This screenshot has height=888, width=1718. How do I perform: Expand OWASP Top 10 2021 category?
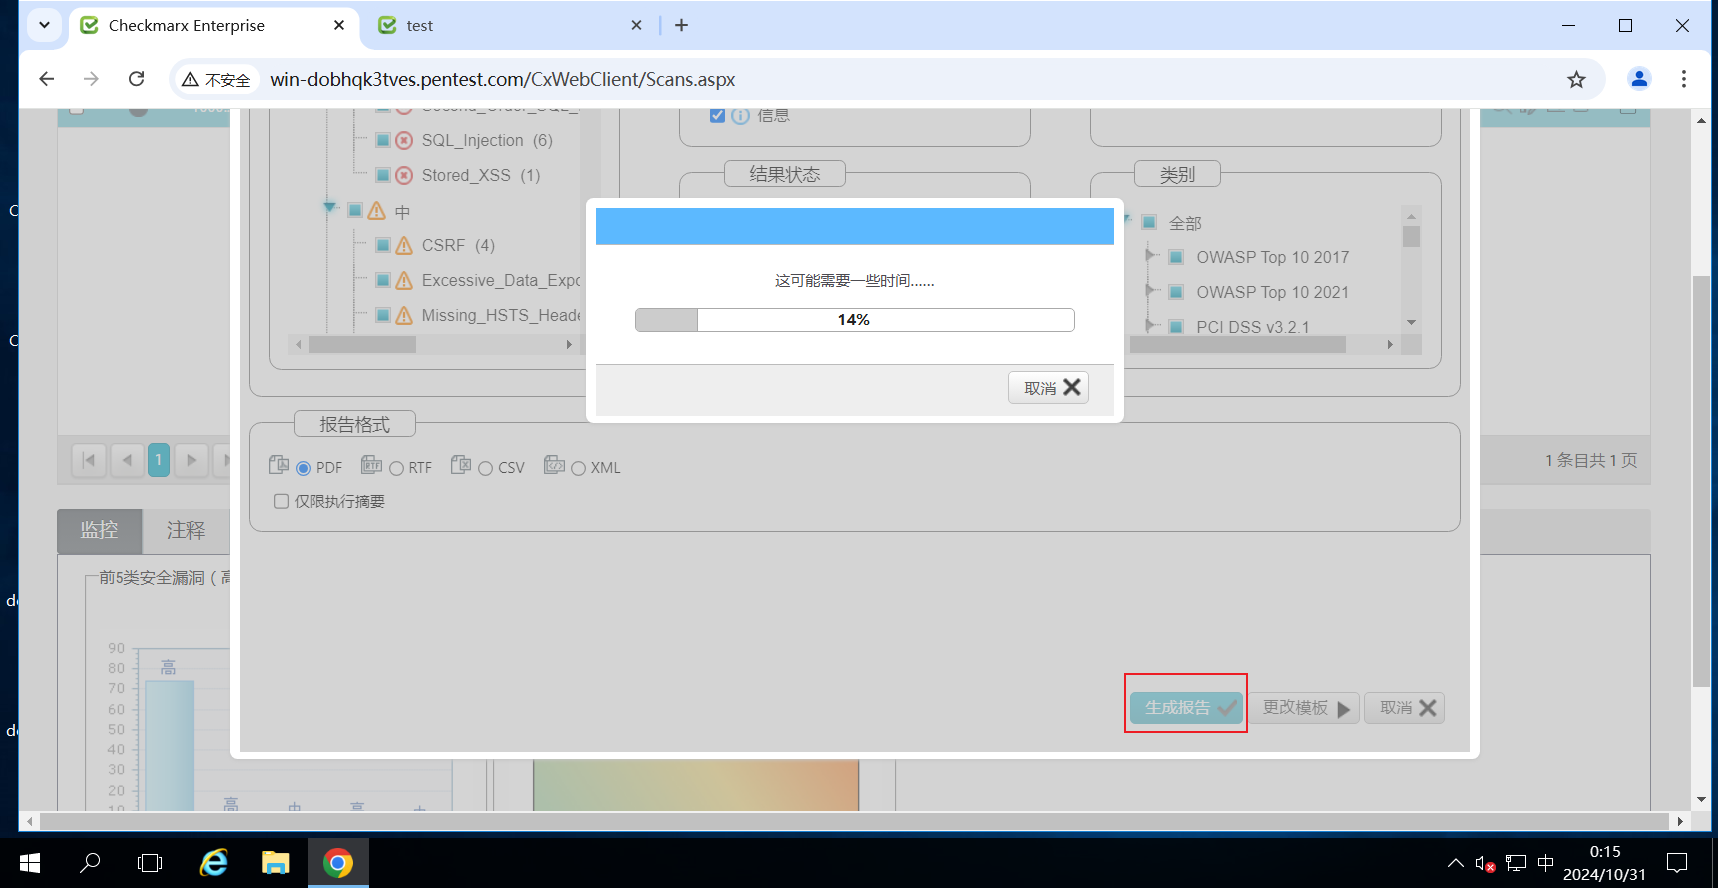(x=1150, y=291)
